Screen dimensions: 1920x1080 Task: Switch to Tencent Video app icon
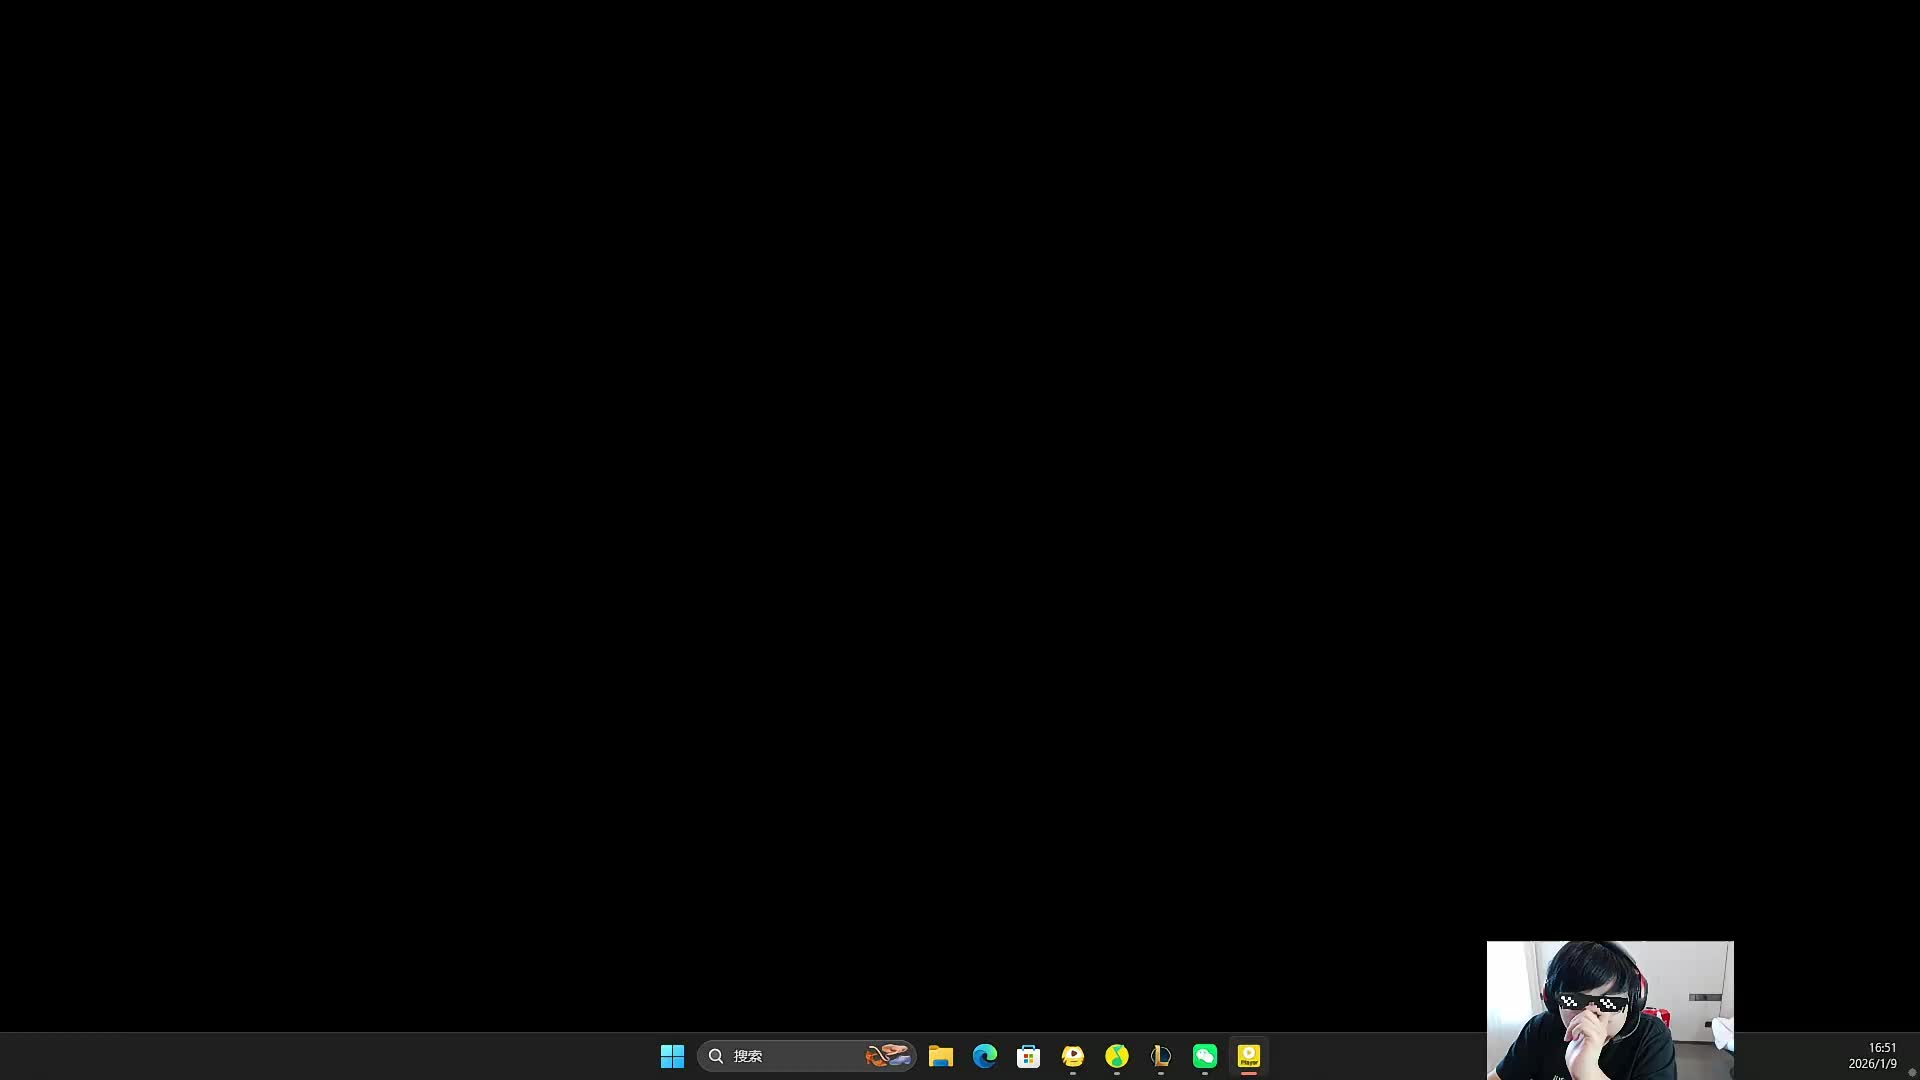[x=1072, y=1056]
